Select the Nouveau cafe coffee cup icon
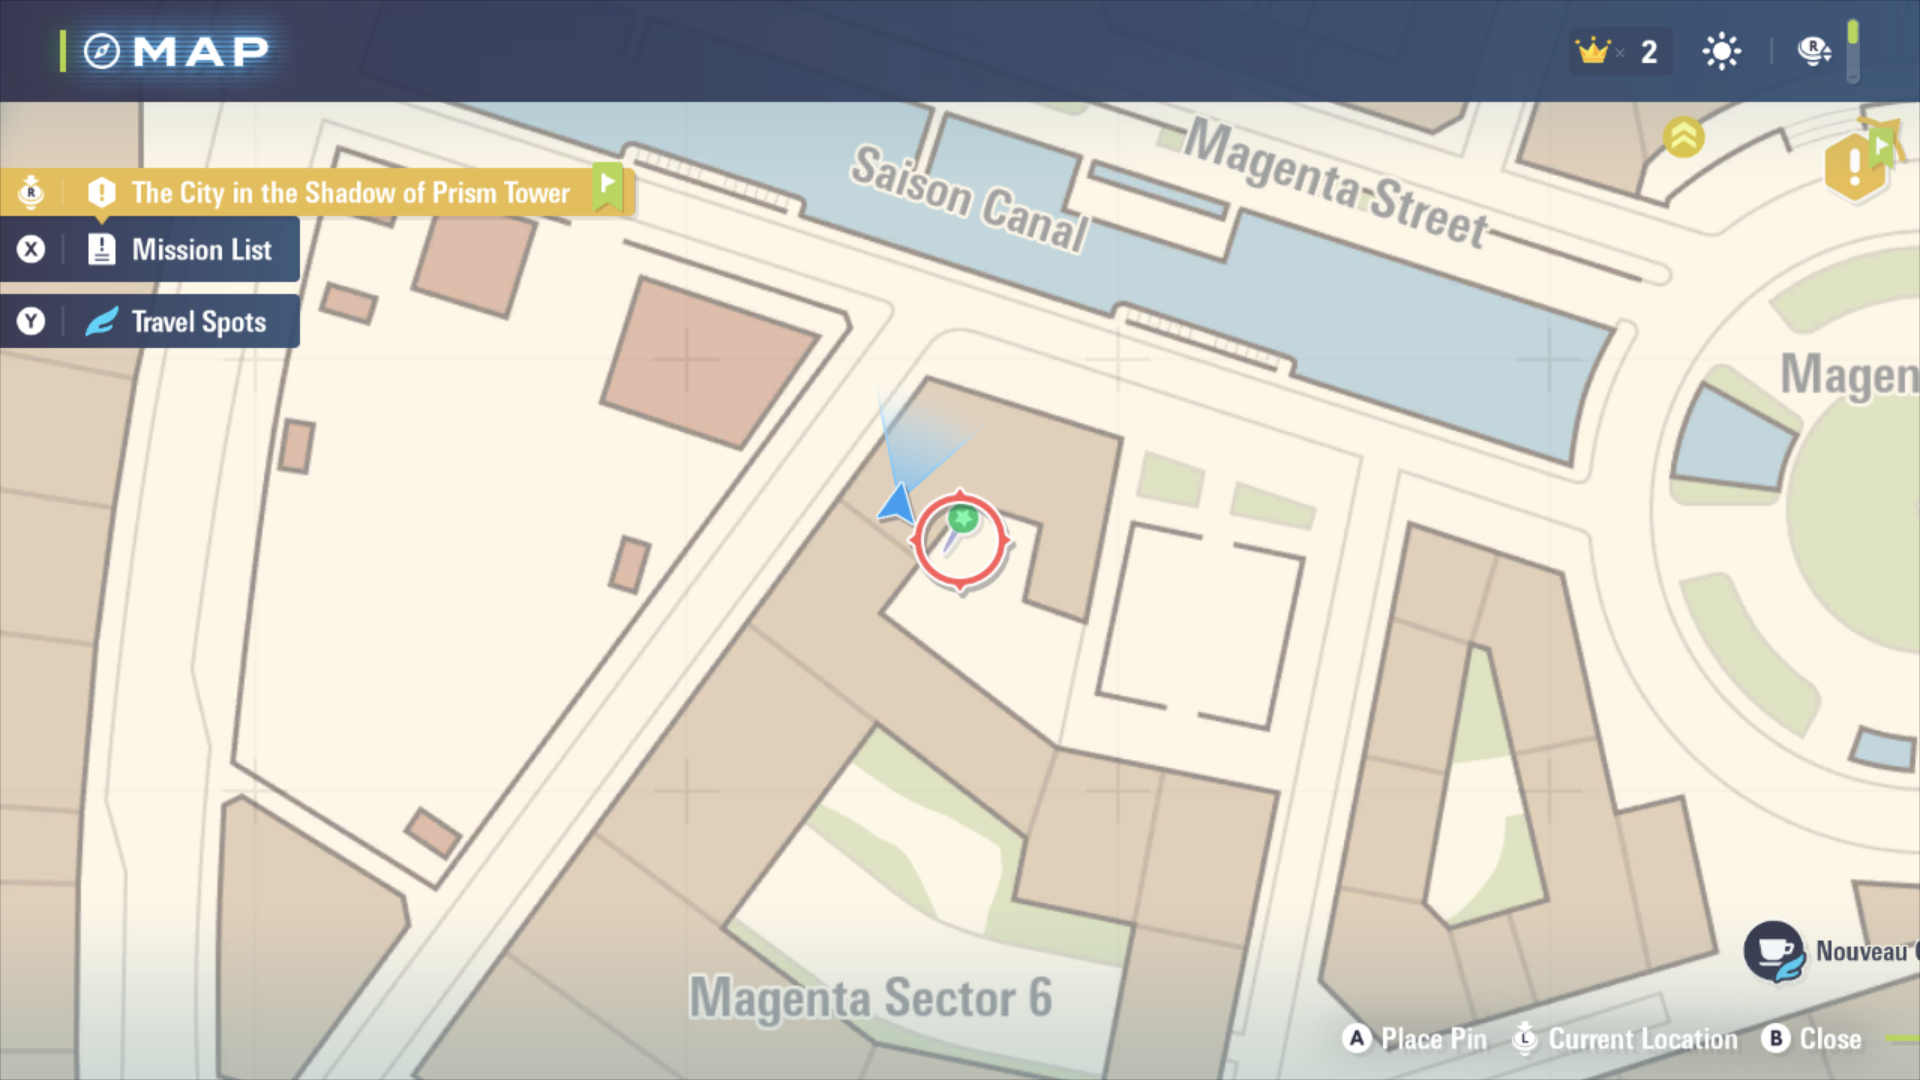The image size is (1920, 1080). [x=1773, y=951]
